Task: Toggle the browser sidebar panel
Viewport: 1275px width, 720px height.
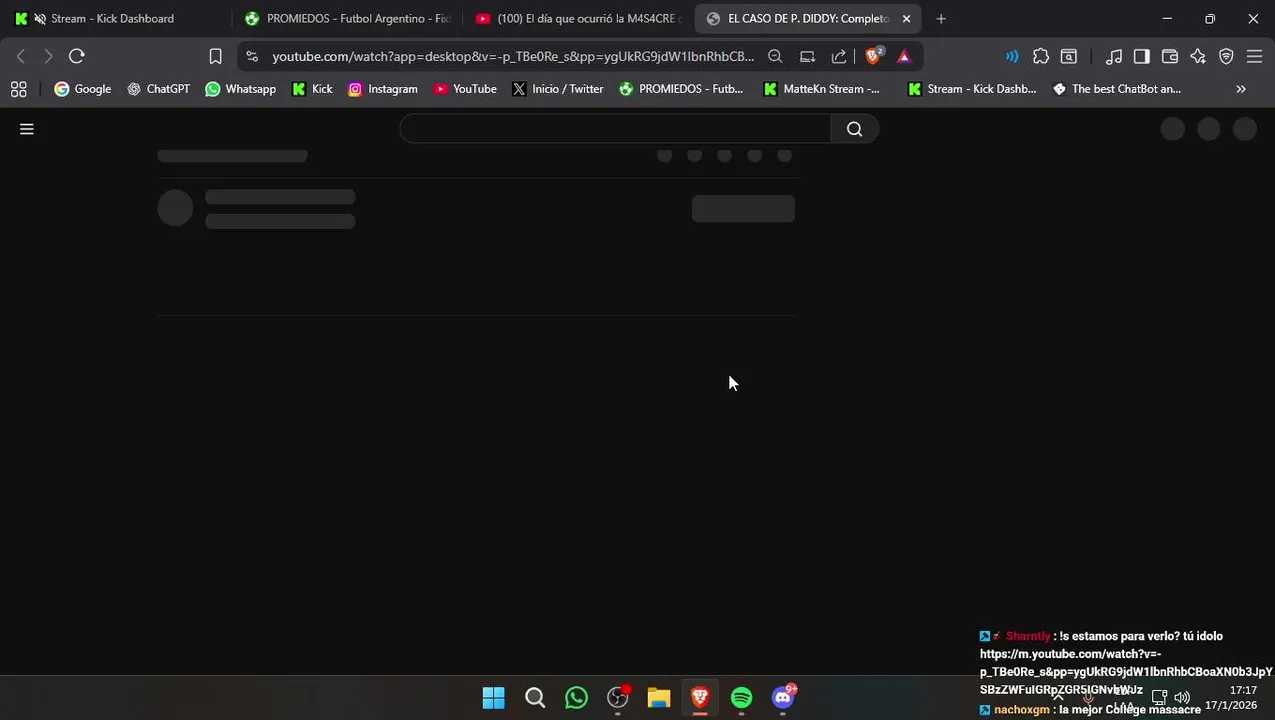Action: [1141, 56]
